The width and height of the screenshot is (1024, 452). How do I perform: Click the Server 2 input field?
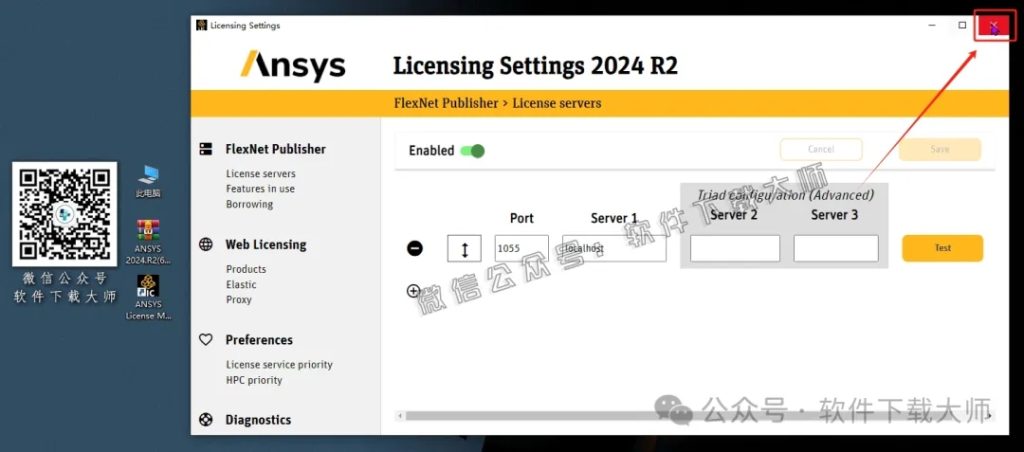coord(735,249)
